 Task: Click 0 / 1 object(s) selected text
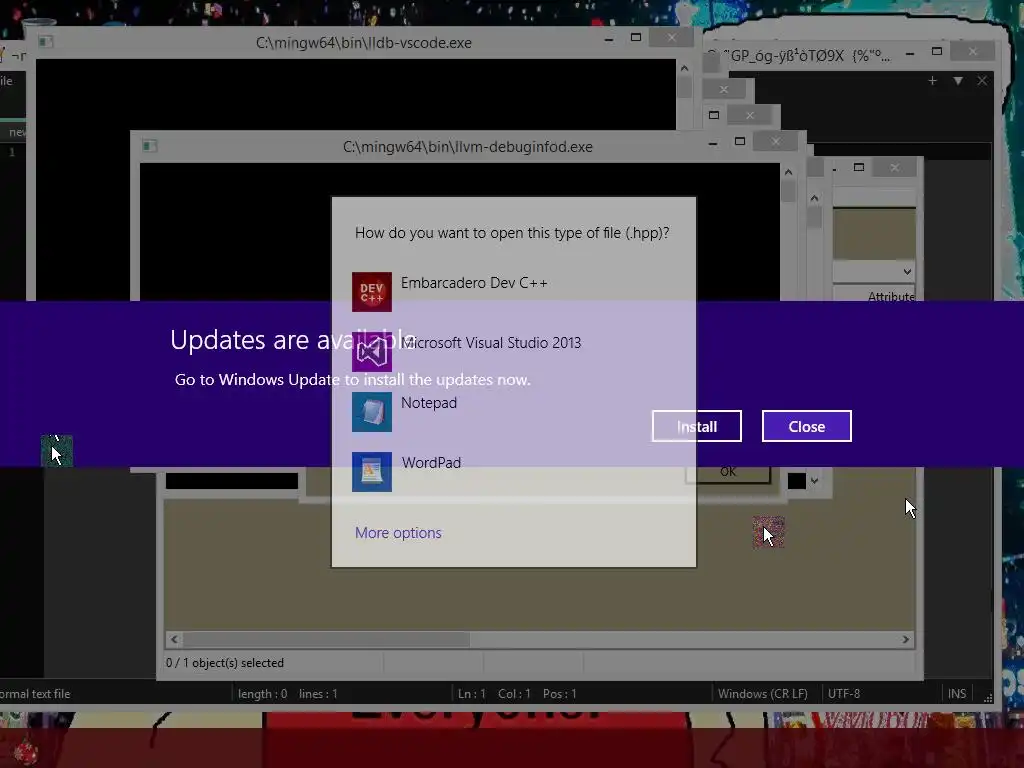pos(225,663)
